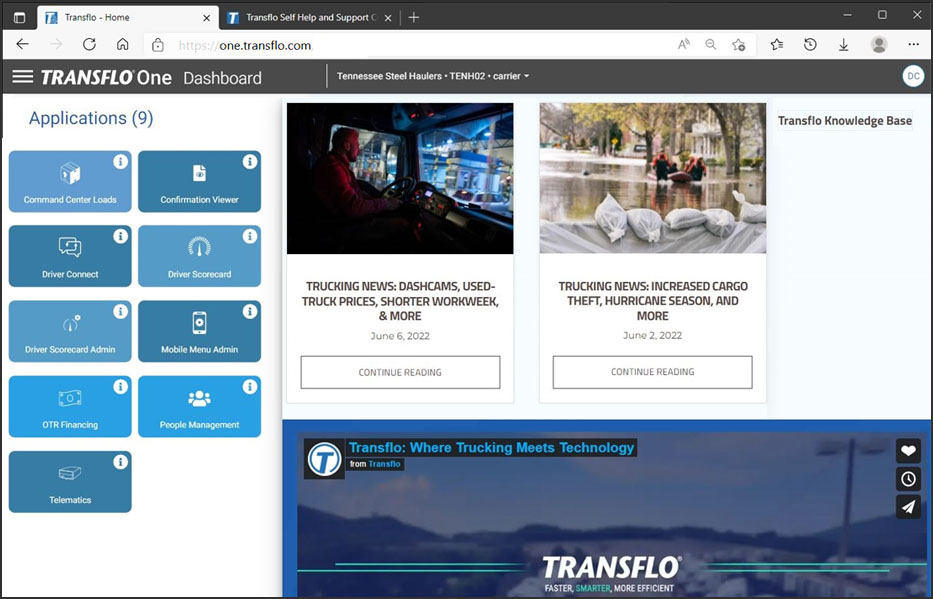Image resolution: width=933 pixels, height=599 pixels.
Task: Add video to Watch Later clock icon
Action: coord(908,479)
